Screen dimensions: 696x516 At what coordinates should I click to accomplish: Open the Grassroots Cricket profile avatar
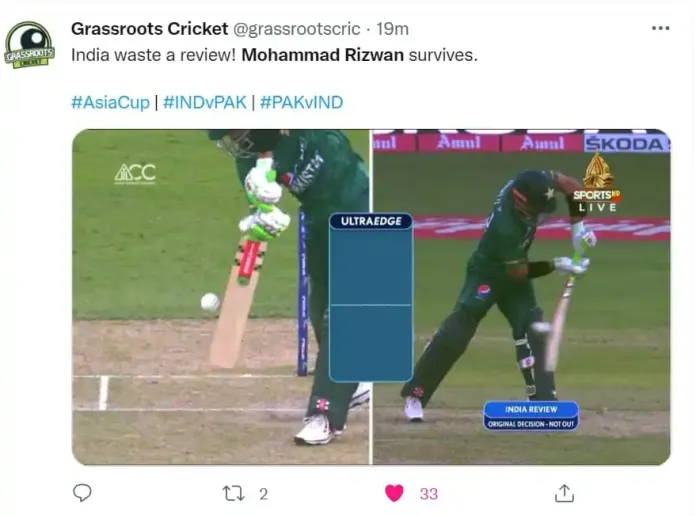(x=29, y=44)
